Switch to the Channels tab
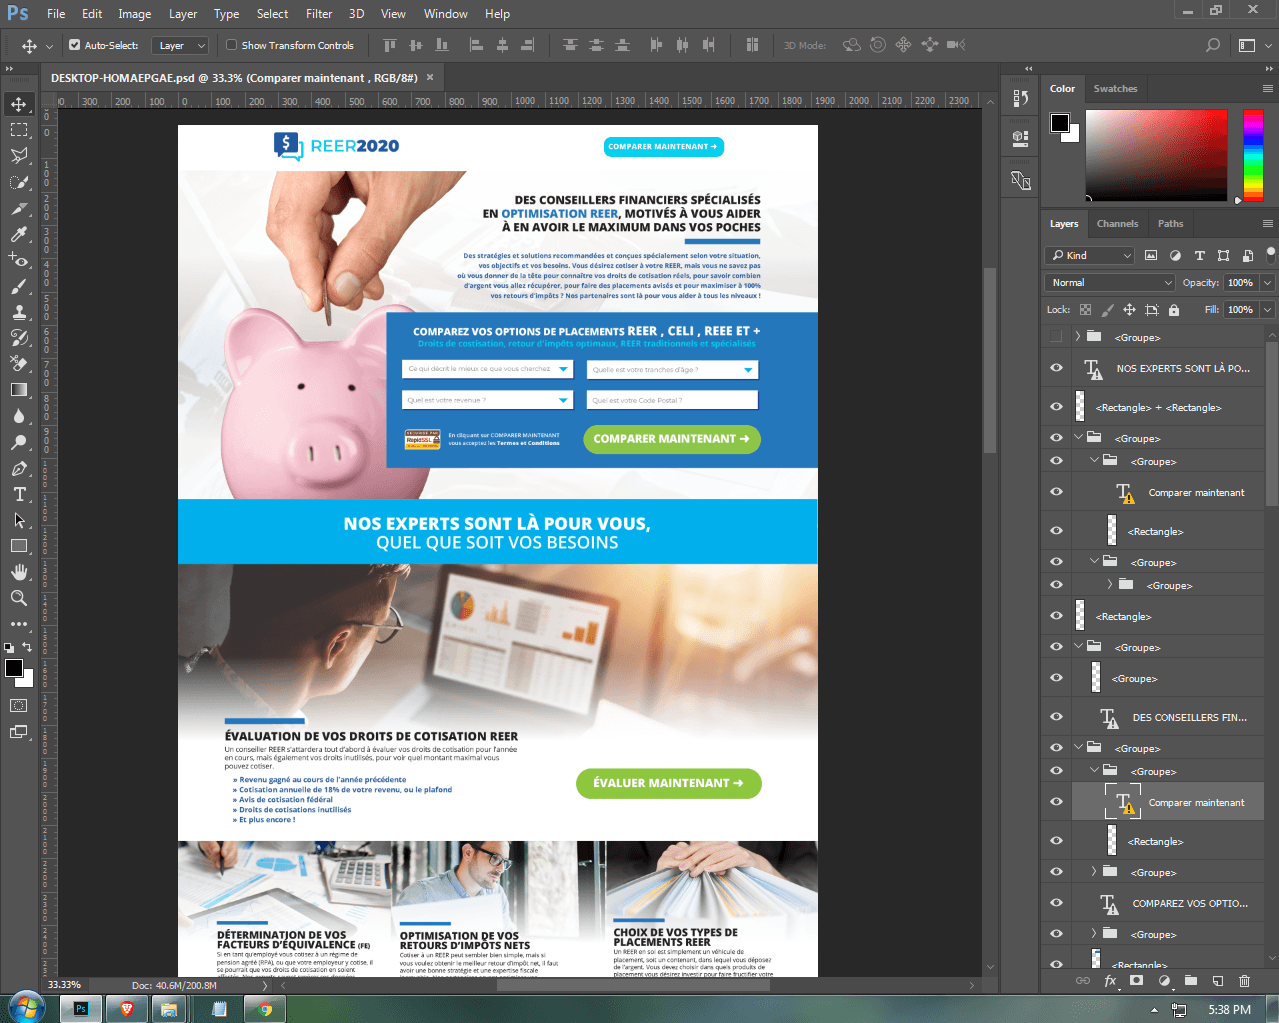 pos(1117,224)
